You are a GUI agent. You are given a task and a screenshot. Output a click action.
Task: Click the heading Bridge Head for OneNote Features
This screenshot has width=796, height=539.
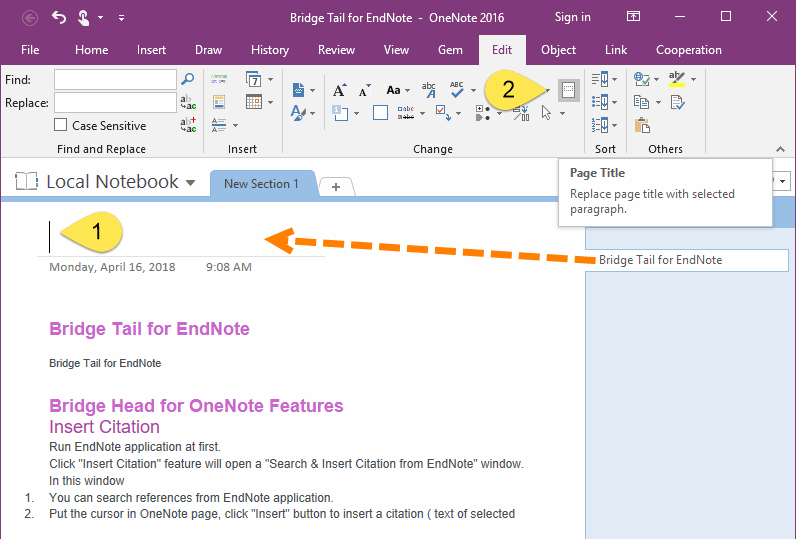(x=196, y=406)
